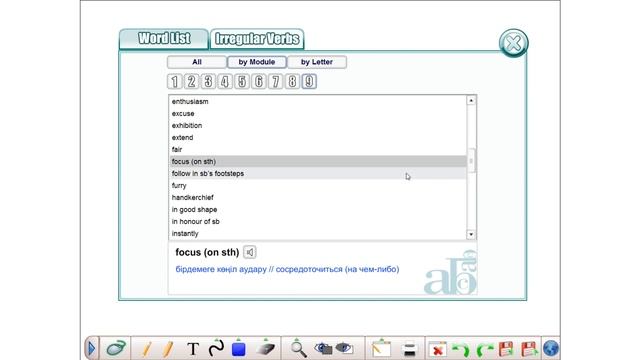640x360 pixels.
Task: Click the green redo arrow
Action: click(484, 350)
